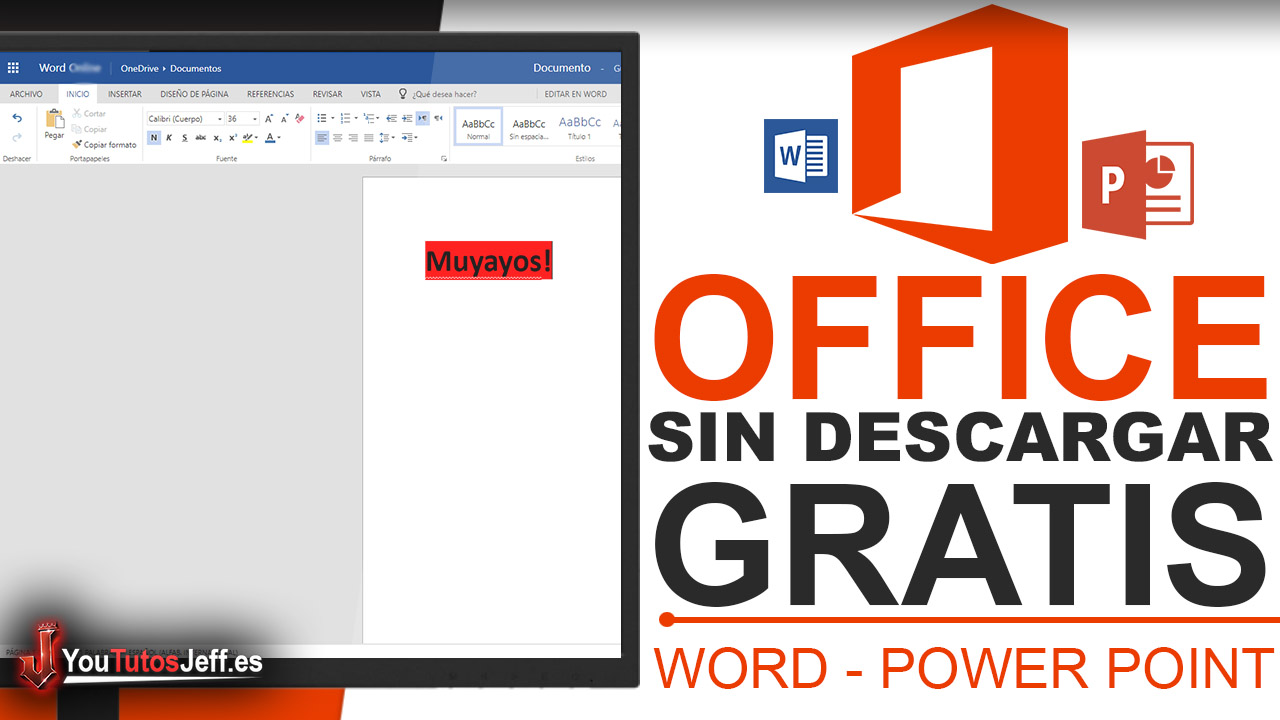Expand the bullet list style arrow
This screenshot has height=720, width=1280.
[332, 118]
